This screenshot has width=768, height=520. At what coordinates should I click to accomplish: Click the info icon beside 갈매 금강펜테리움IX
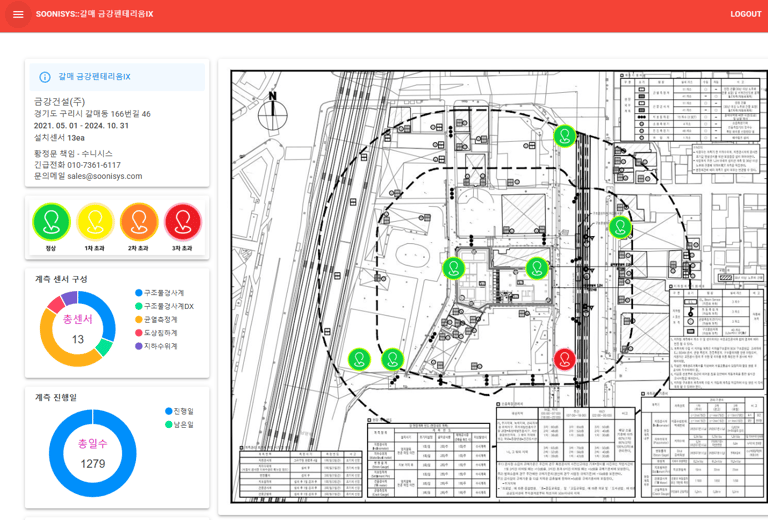(x=45, y=77)
